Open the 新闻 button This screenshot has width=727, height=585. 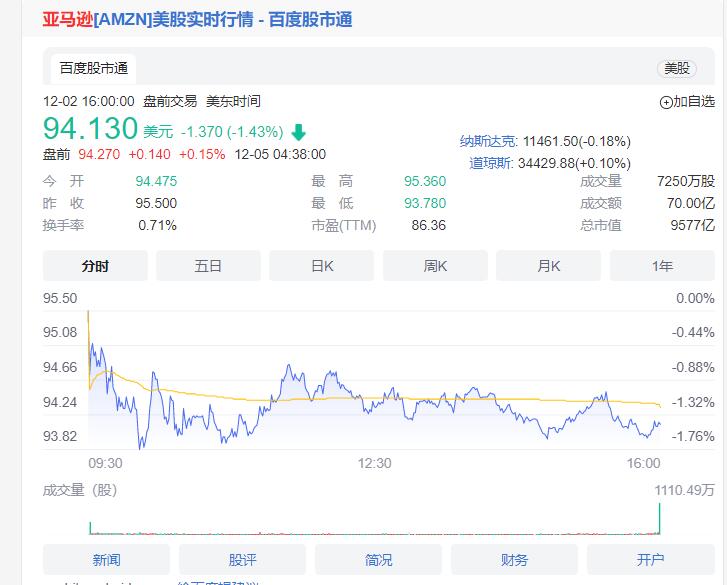pyautogui.click(x=106, y=560)
